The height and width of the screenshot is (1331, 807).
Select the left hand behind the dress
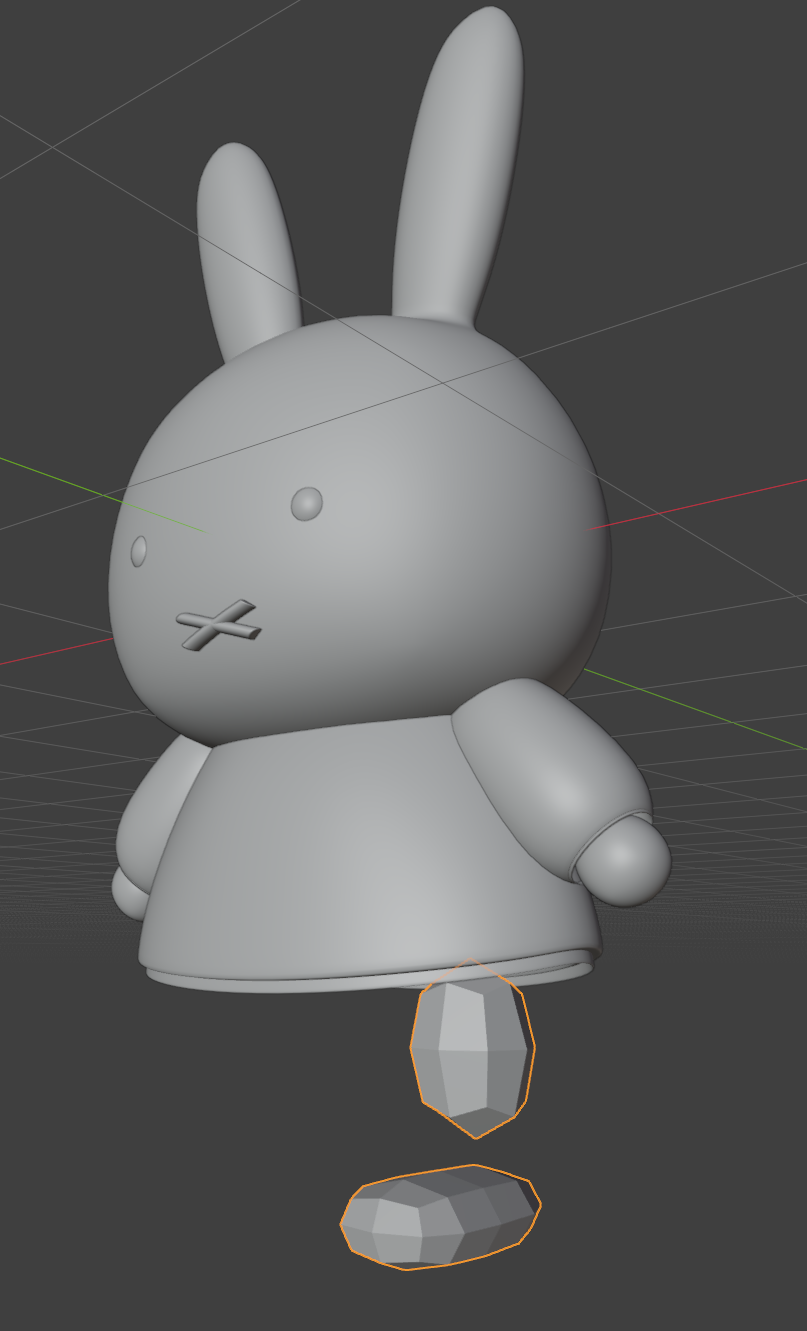pyautogui.click(x=127, y=894)
